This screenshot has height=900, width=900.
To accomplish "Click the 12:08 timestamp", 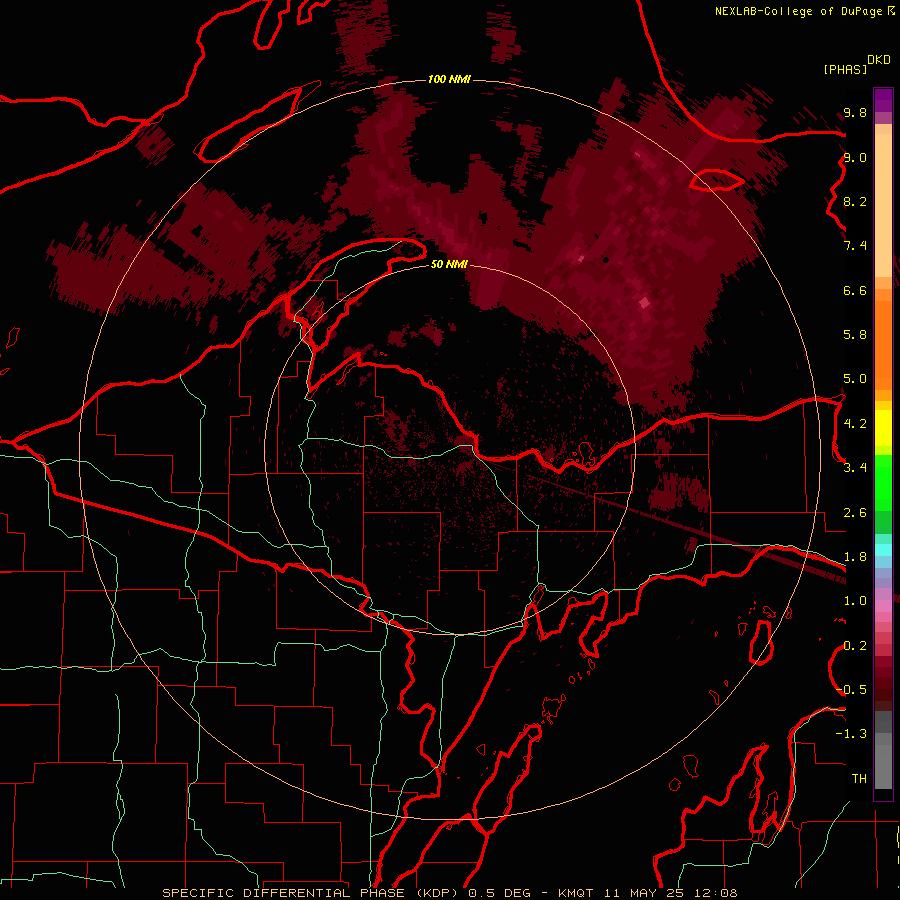I will tap(715, 893).
